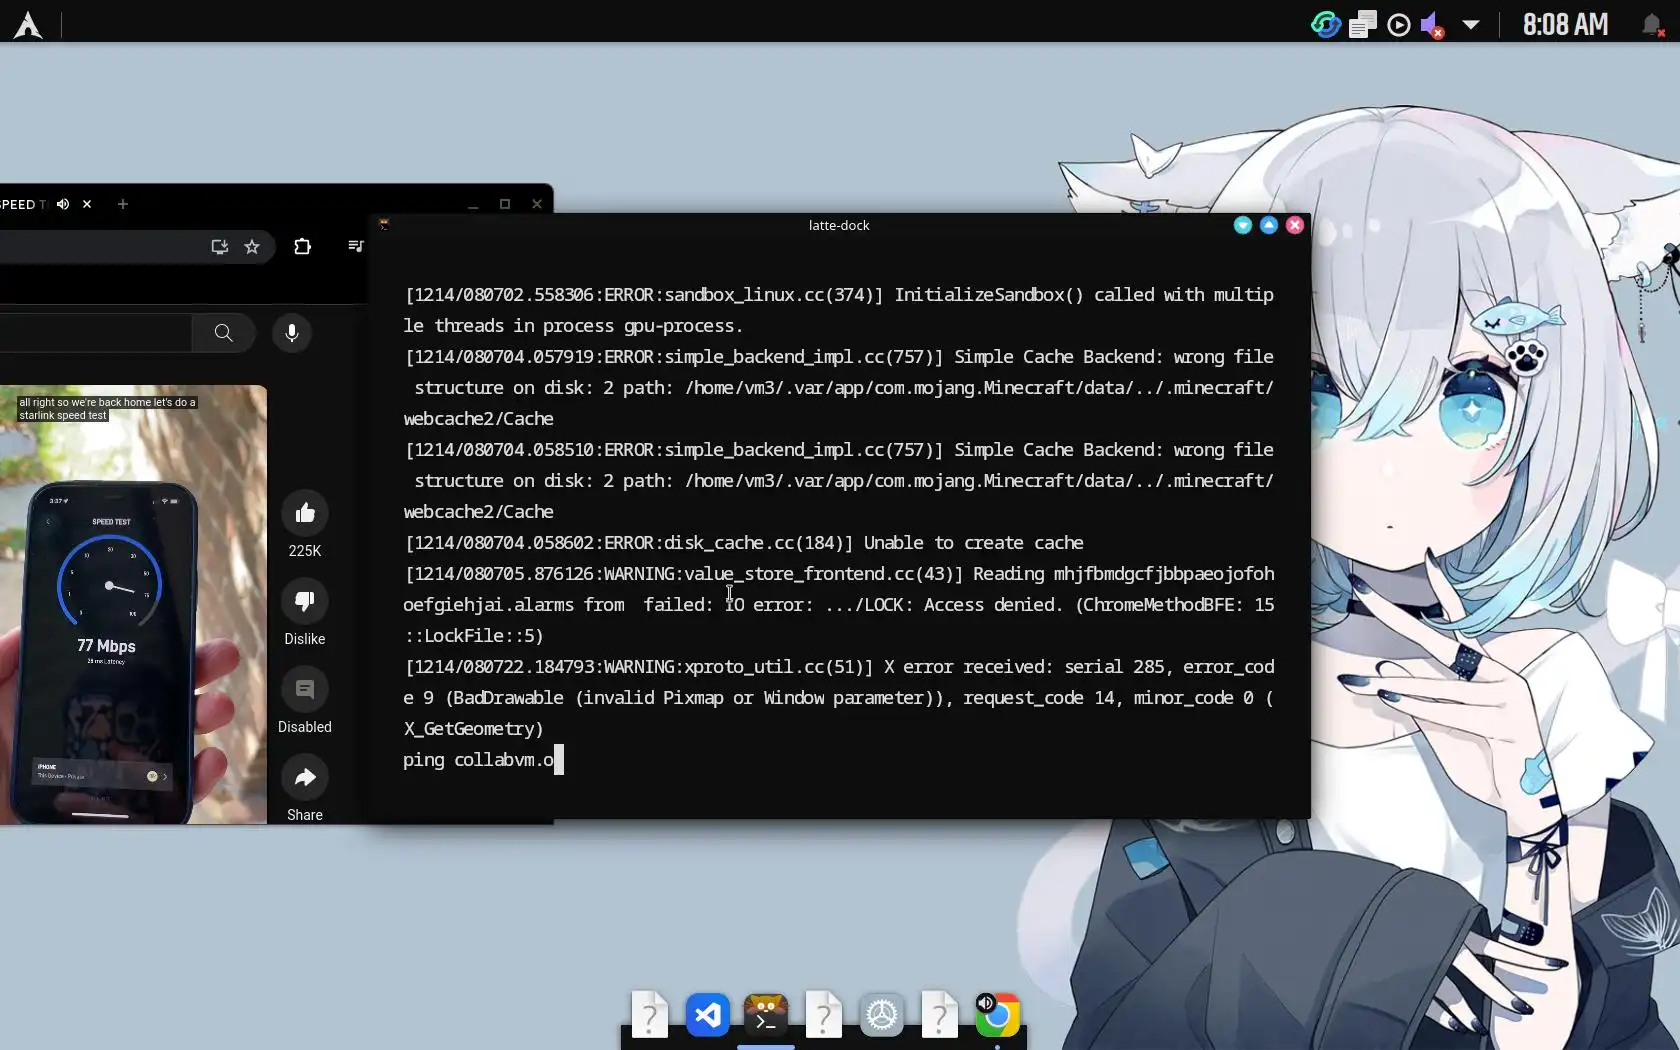Viewport: 1680px width, 1050px height.
Task: Open the notifications bell in the panel
Action: point(1652,25)
